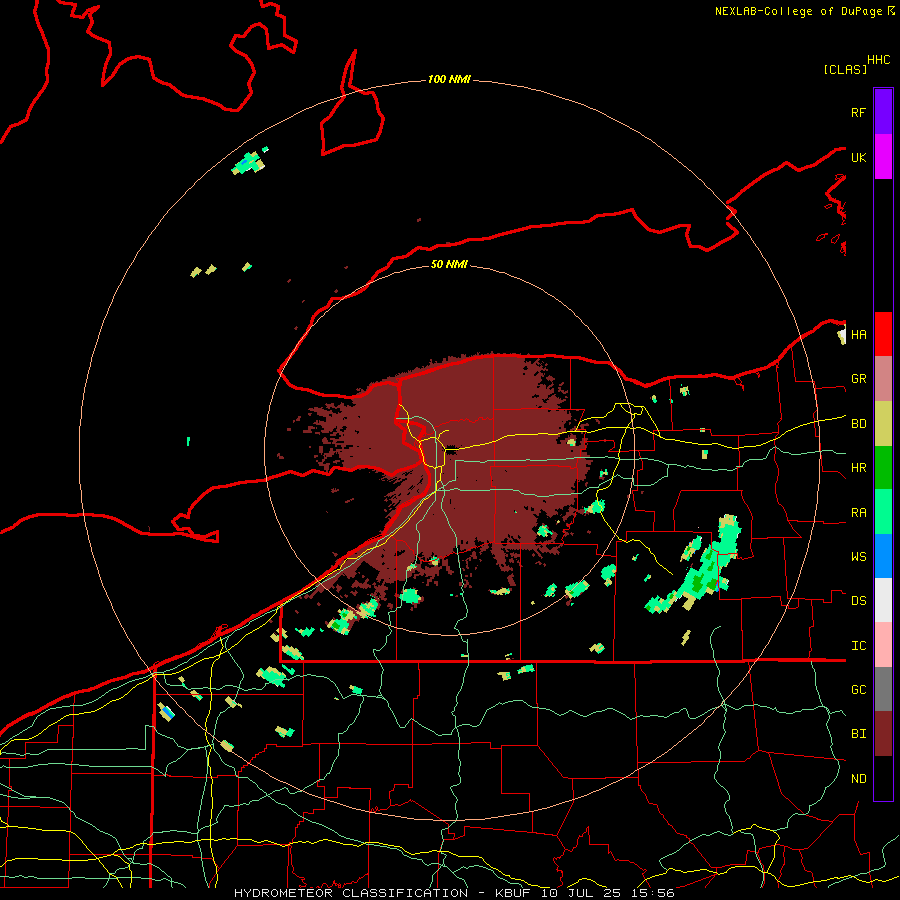Click the WS legend label
The image size is (900, 900).
[858, 557]
